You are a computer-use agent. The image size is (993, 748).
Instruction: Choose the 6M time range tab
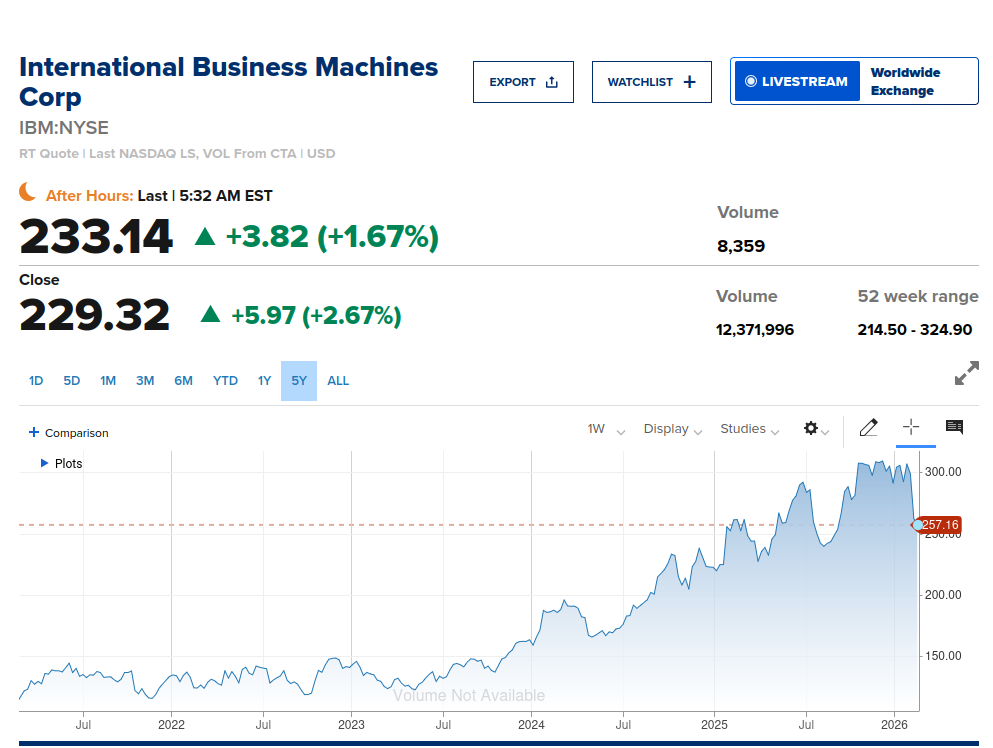point(183,381)
